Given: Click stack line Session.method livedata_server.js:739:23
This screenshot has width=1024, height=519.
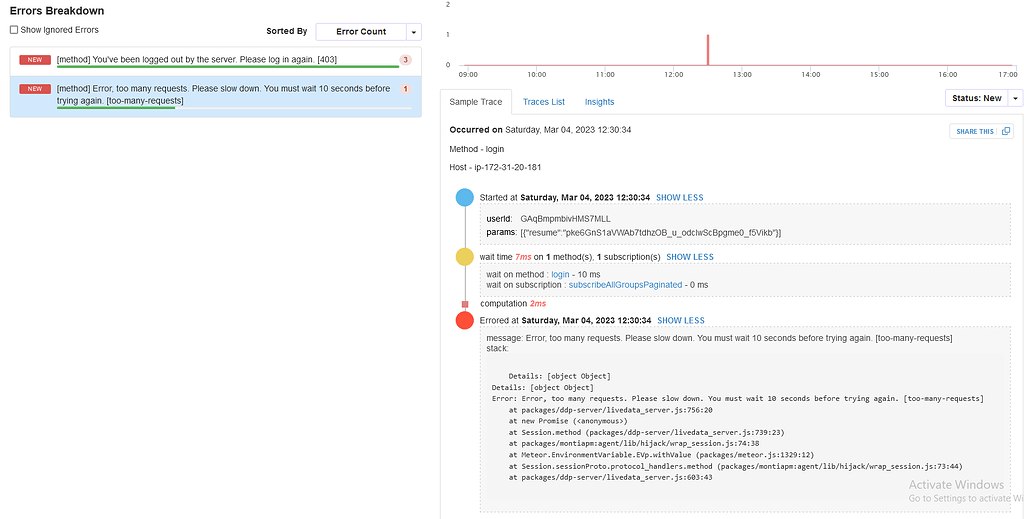Looking at the screenshot, I should click(x=646, y=432).
